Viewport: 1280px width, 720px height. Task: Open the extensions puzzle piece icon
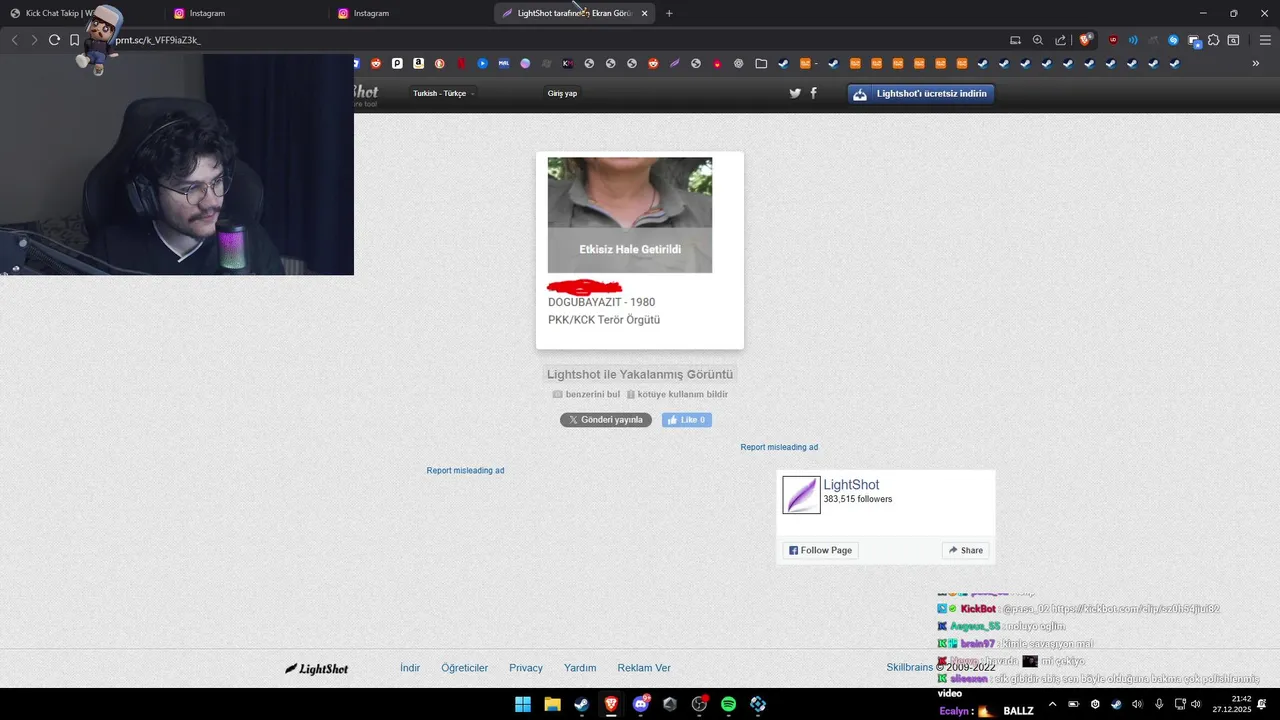tap(1214, 40)
